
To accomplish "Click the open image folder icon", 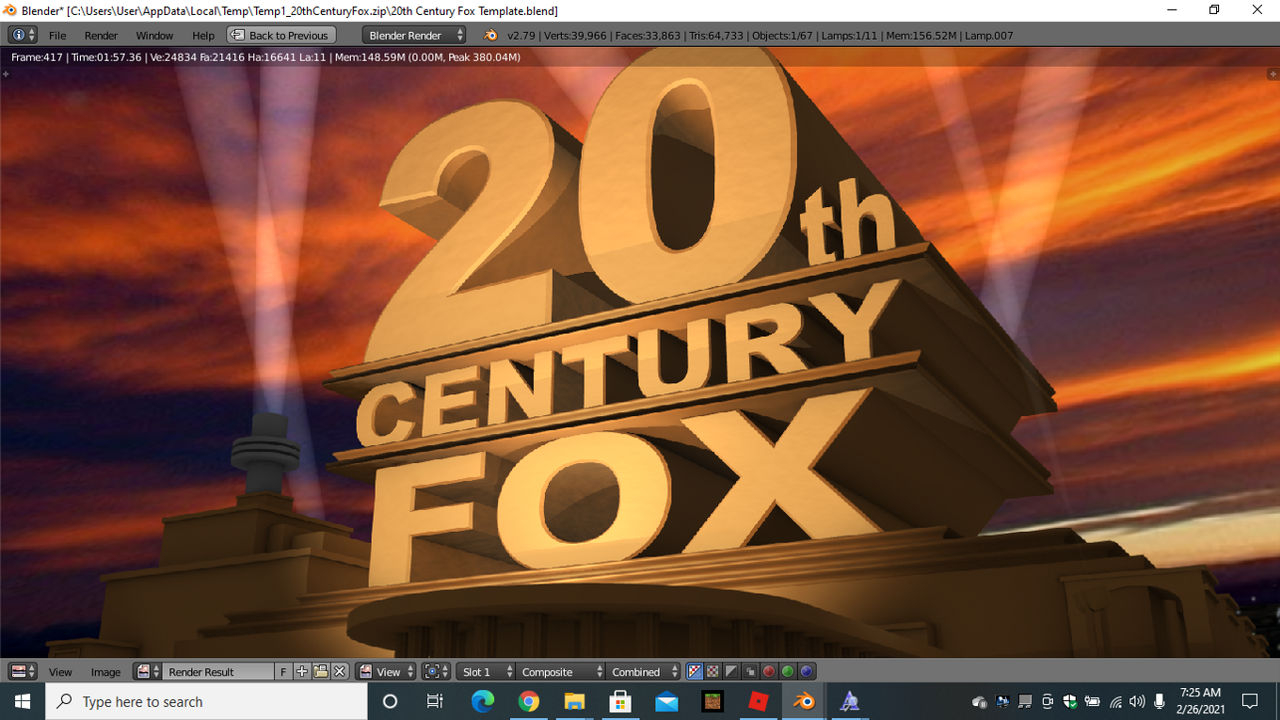I will (x=321, y=672).
